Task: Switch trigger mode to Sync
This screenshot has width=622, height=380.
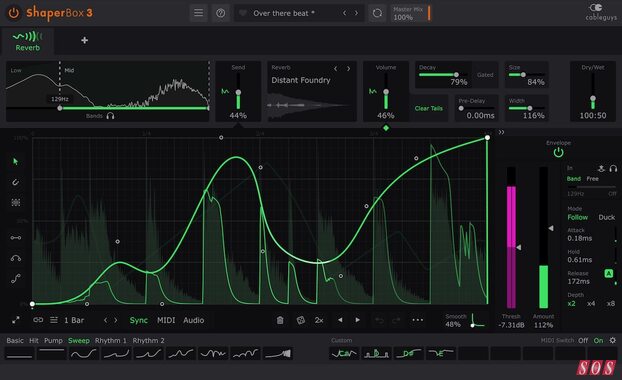Action: point(139,320)
